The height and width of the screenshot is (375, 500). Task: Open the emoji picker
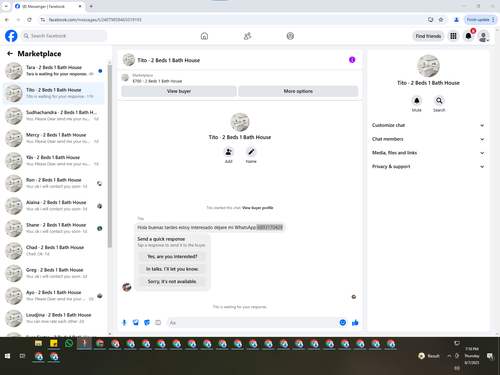pos(343,322)
